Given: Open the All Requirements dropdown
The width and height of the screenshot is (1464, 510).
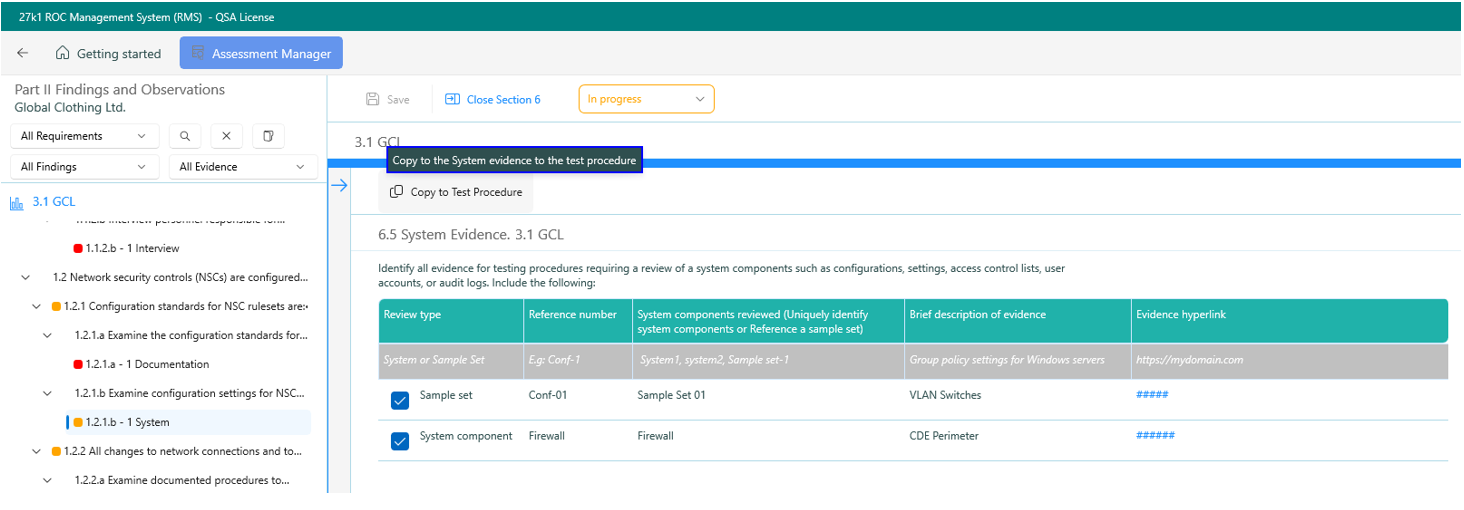Looking at the screenshot, I should click(83, 136).
